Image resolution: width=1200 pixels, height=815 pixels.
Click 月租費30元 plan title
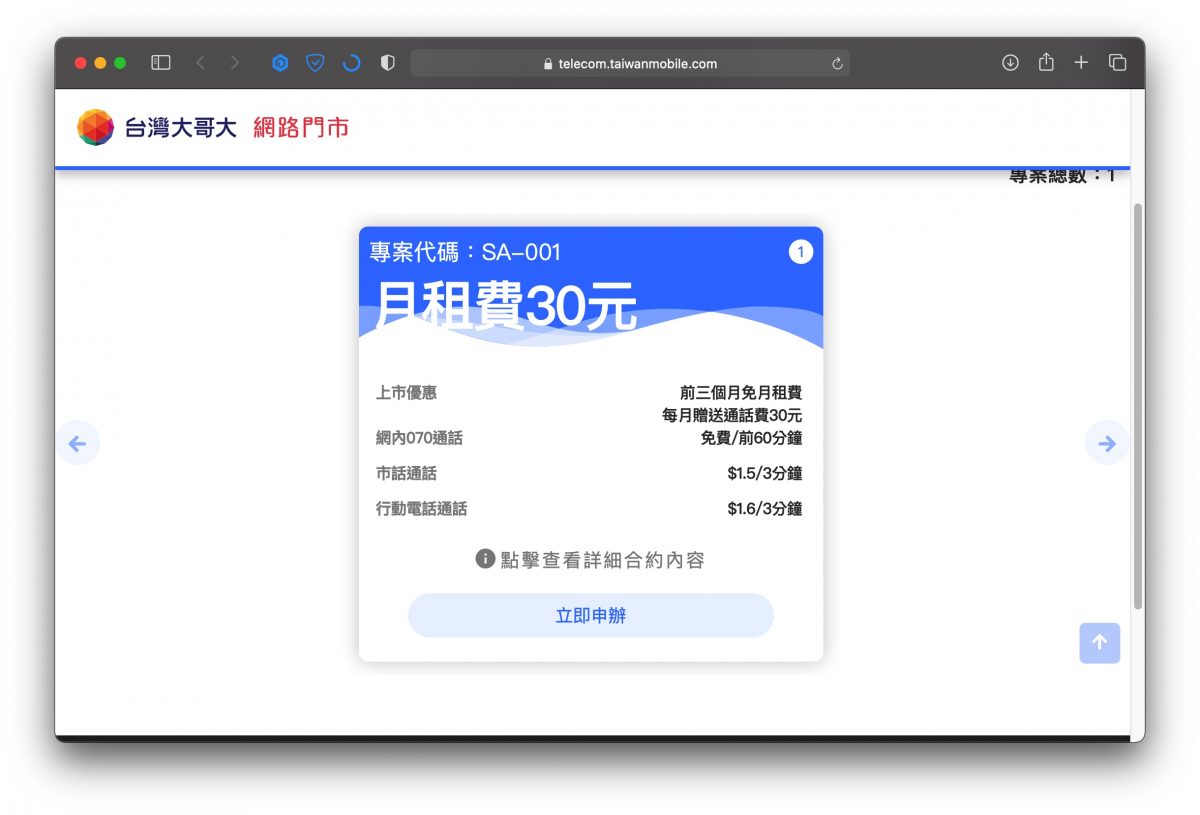[x=506, y=305]
